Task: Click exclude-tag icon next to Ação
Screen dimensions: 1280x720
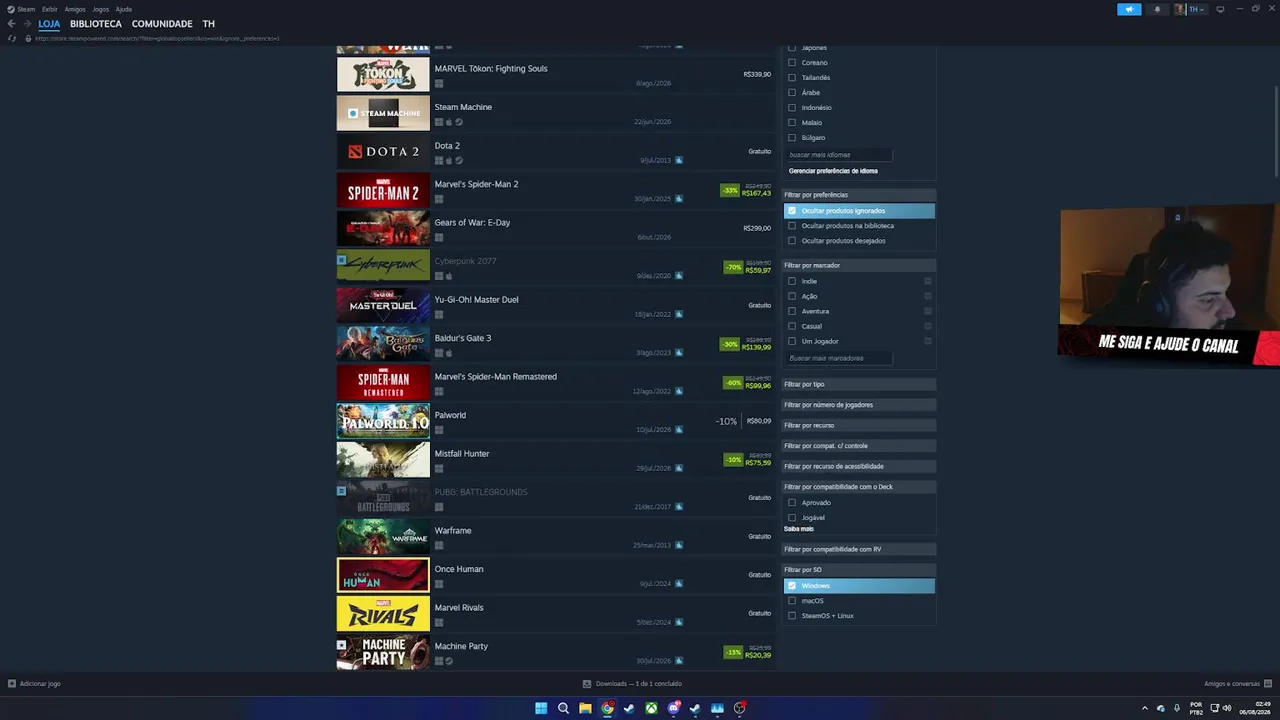Action: point(928,296)
